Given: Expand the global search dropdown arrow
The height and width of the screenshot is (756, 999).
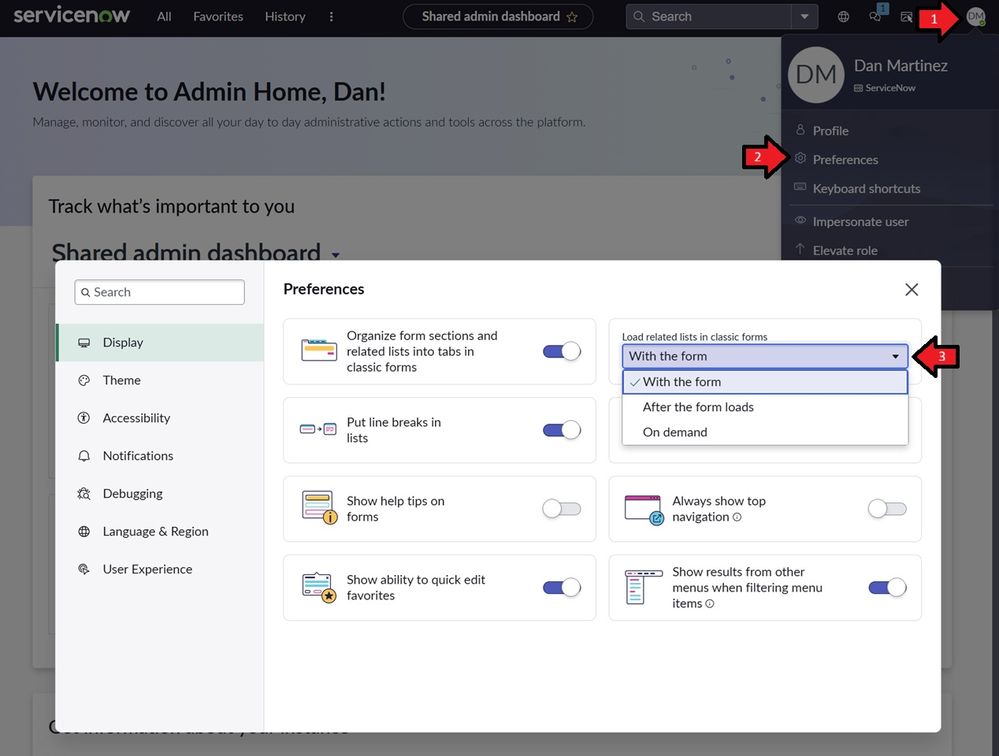Looking at the screenshot, I should pos(804,17).
